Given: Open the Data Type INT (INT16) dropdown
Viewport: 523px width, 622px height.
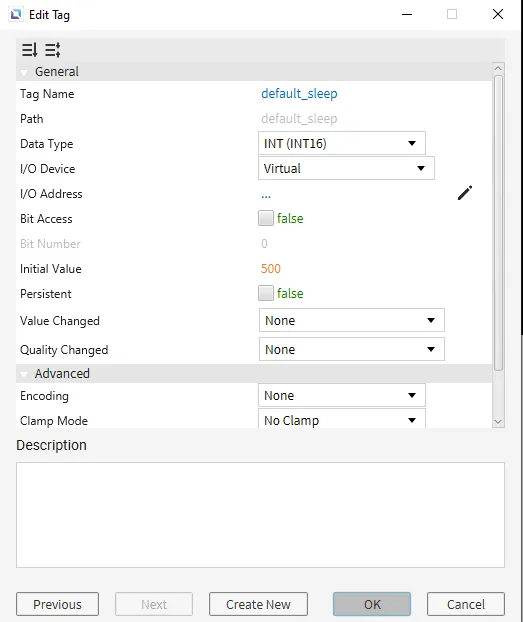Looking at the screenshot, I should tap(342, 143).
